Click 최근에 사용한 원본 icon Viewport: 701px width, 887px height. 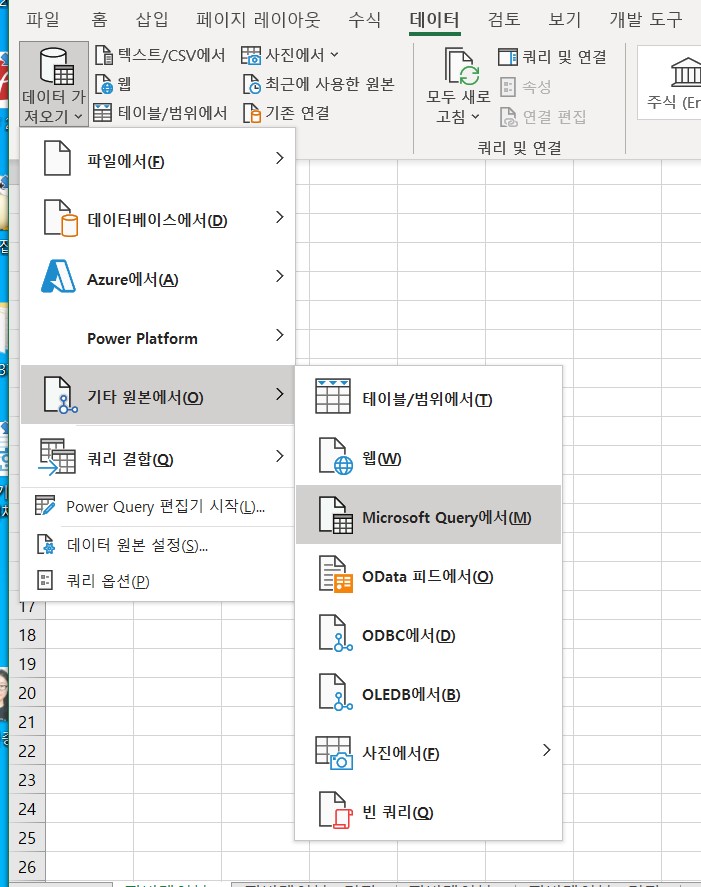[252, 84]
